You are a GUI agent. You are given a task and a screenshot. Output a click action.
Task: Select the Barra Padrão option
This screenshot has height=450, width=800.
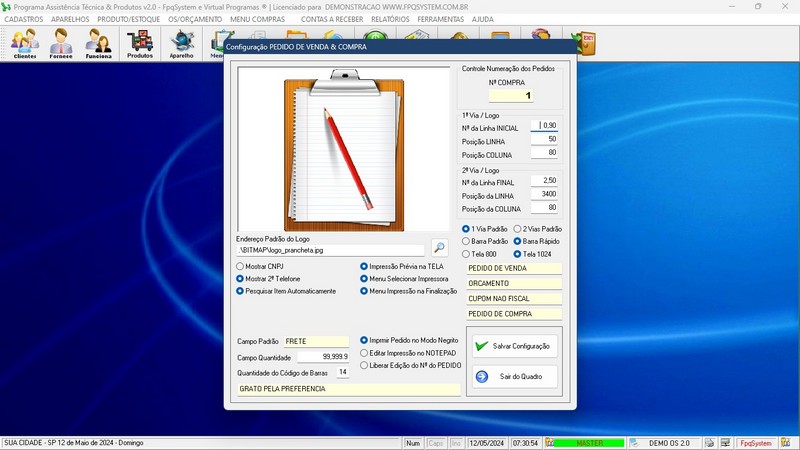pyautogui.click(x=485, y=241)
